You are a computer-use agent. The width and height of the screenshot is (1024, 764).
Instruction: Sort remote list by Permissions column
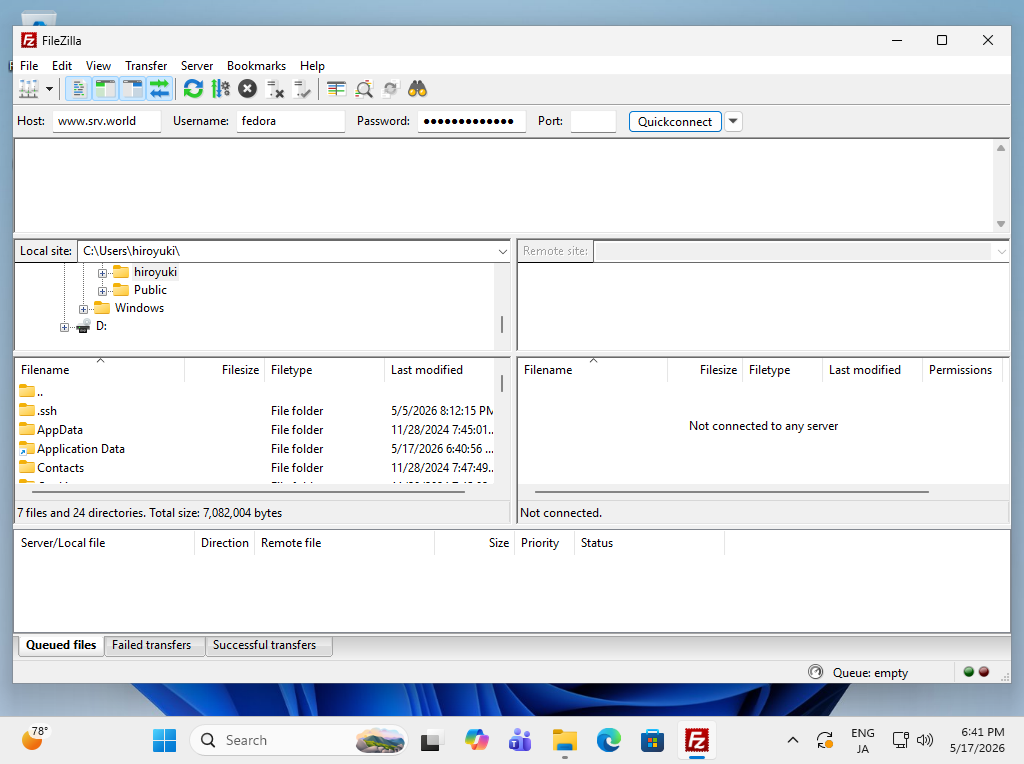[961, 370]
